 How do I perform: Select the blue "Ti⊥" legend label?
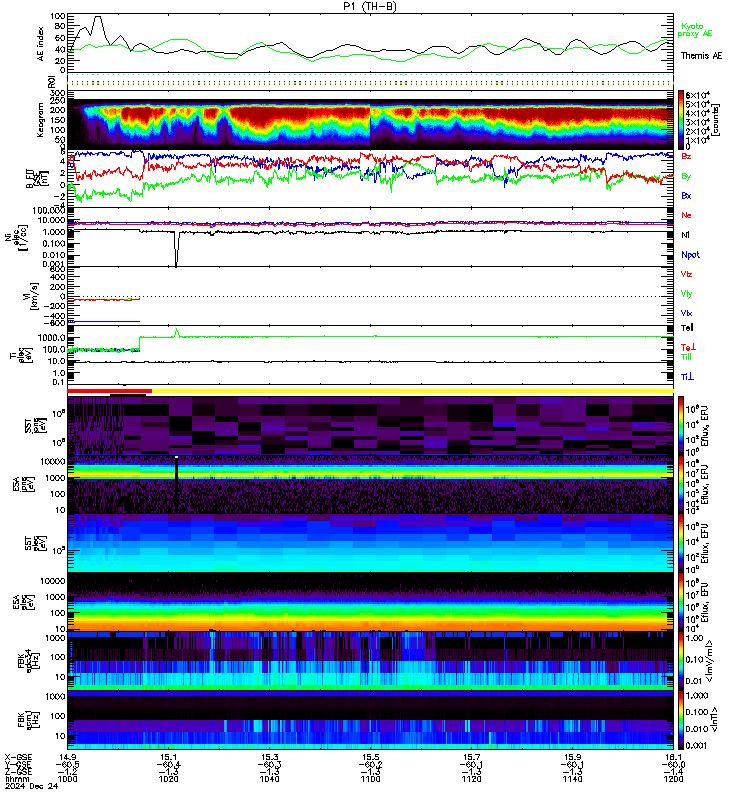[687, 377]
